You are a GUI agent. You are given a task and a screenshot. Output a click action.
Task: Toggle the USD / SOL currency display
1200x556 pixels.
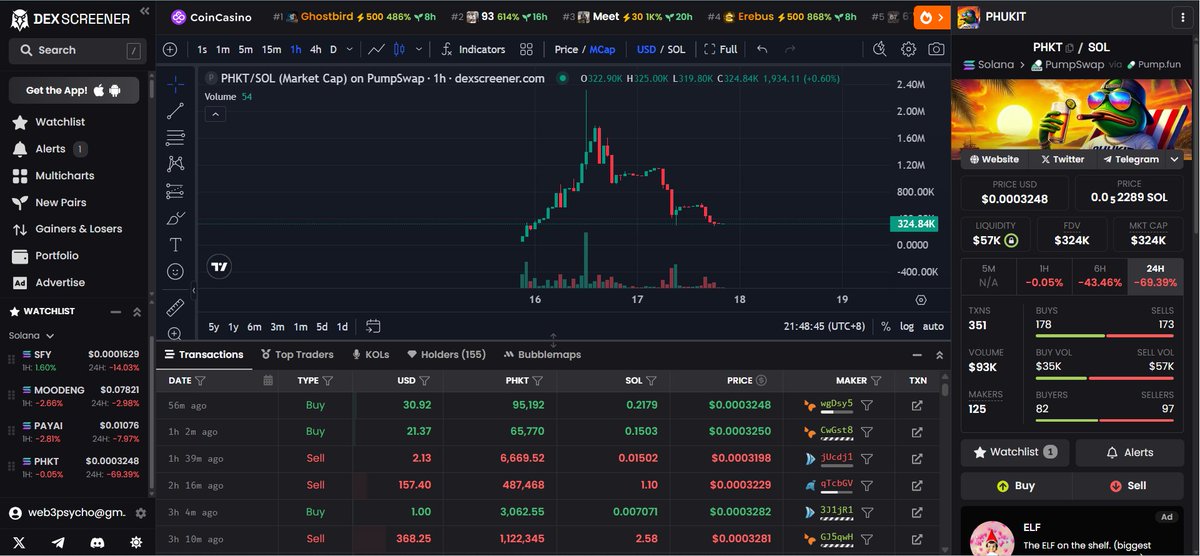coord(661,49)
